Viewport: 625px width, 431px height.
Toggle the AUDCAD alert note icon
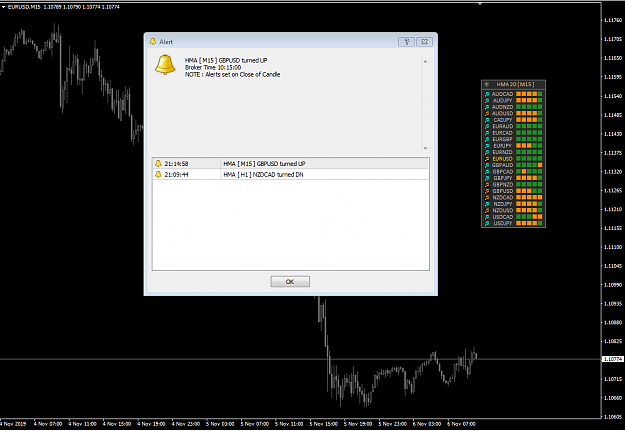pos(487,94)
